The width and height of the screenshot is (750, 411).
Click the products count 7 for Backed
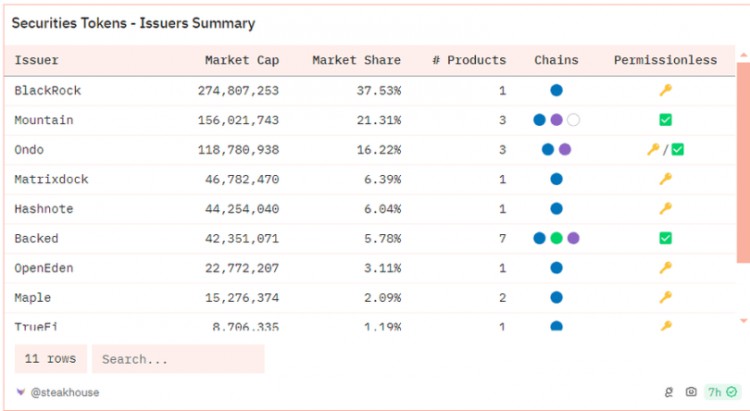tap(502, 238)
